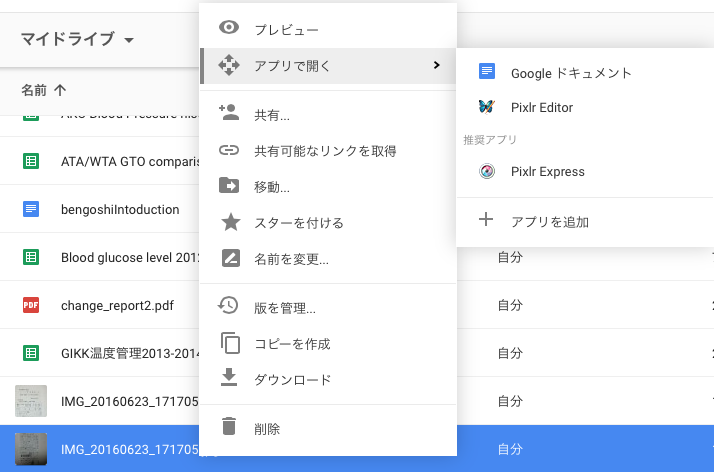This screenshot has height=472, width=714.
Task: Click the sheet icon of ATA/WTA GTO file
Action: [31, 161]
